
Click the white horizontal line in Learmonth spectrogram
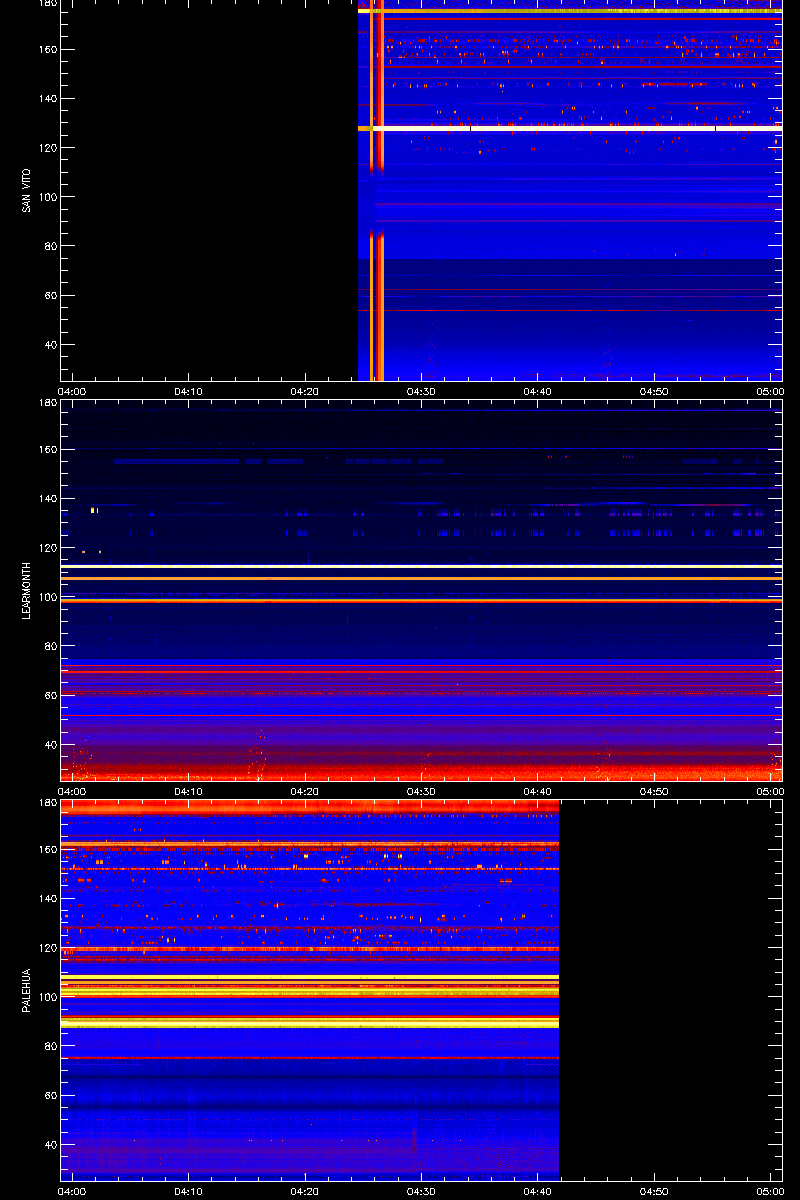[421, 566]
